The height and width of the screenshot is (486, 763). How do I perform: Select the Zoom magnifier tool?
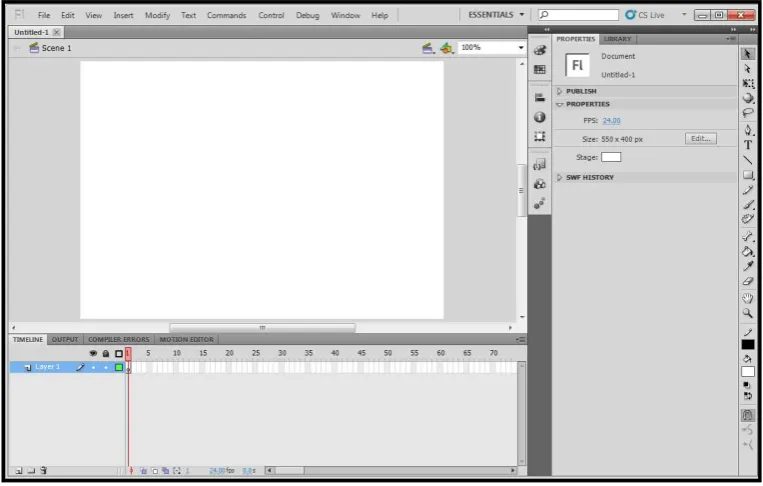point(748,313)
